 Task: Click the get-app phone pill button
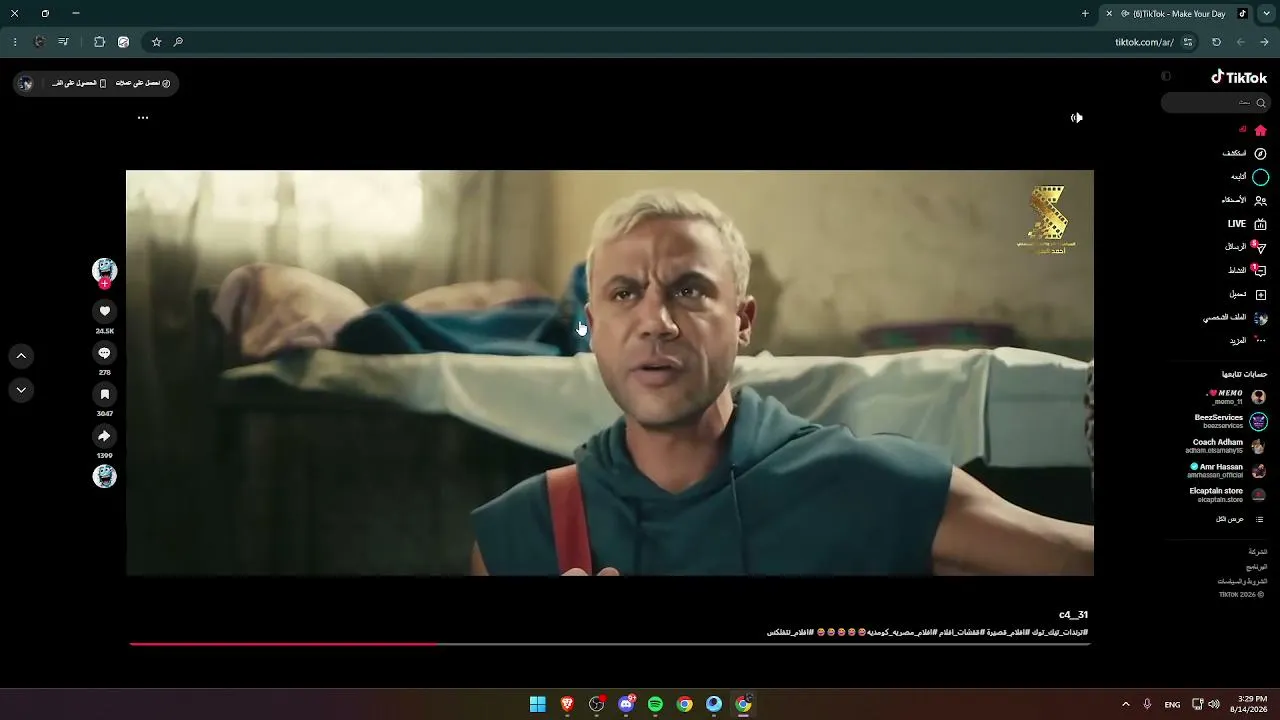79,83
